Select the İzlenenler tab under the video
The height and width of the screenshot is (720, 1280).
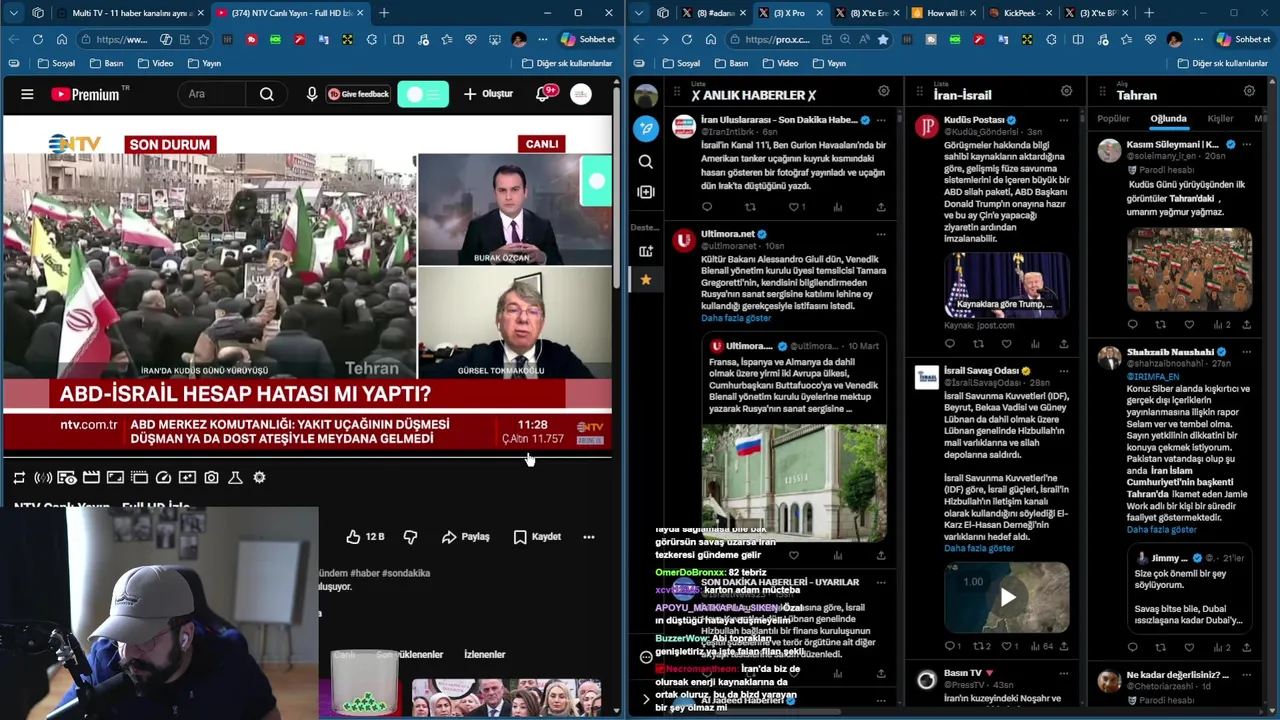(x=485, y=655)
